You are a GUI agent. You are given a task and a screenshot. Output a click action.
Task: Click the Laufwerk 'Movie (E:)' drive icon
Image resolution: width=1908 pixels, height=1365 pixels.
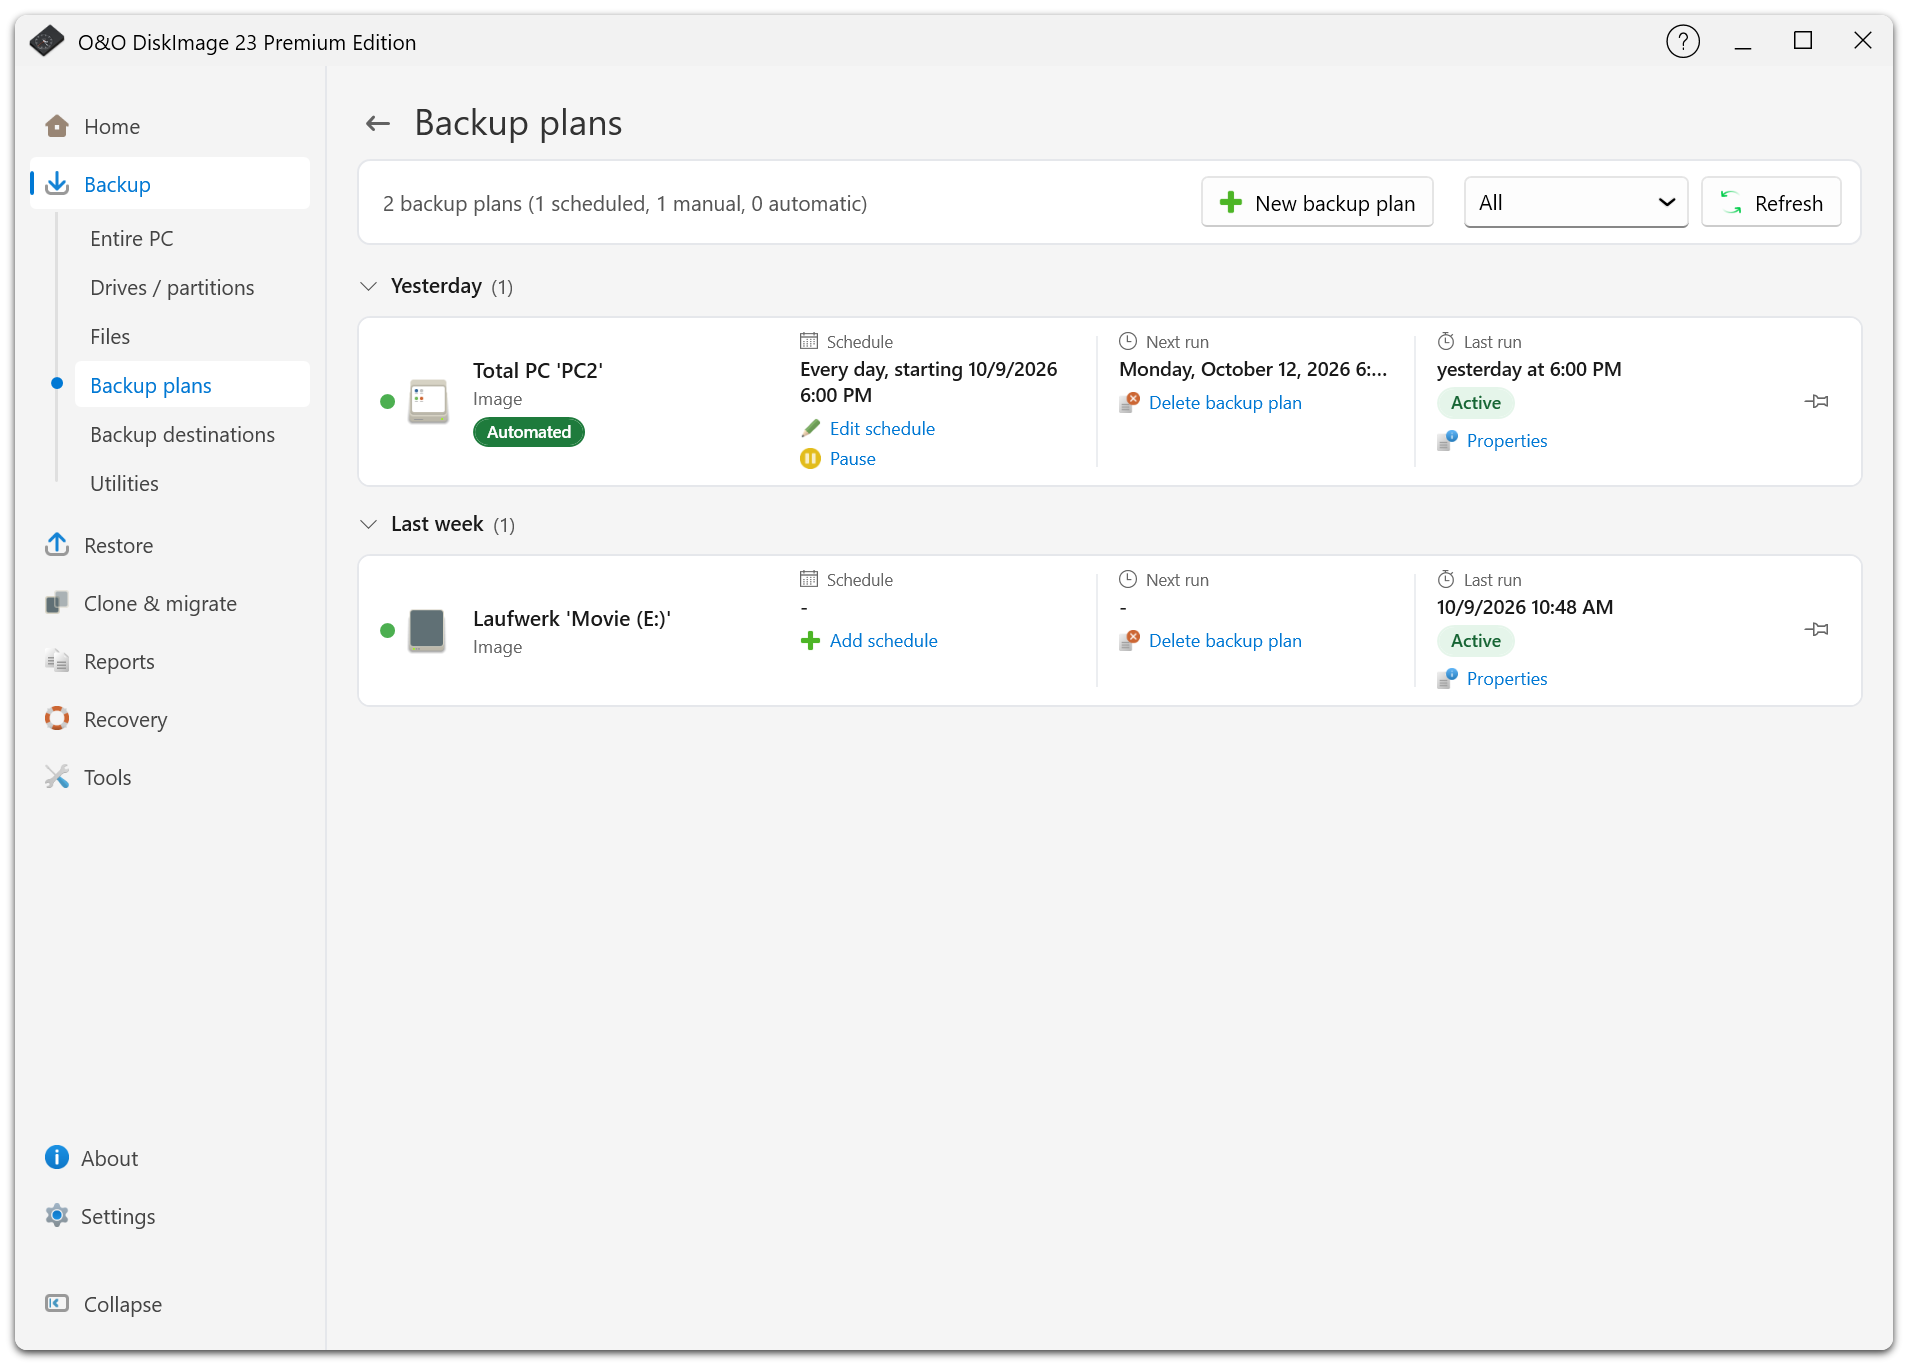pos(428,630)
